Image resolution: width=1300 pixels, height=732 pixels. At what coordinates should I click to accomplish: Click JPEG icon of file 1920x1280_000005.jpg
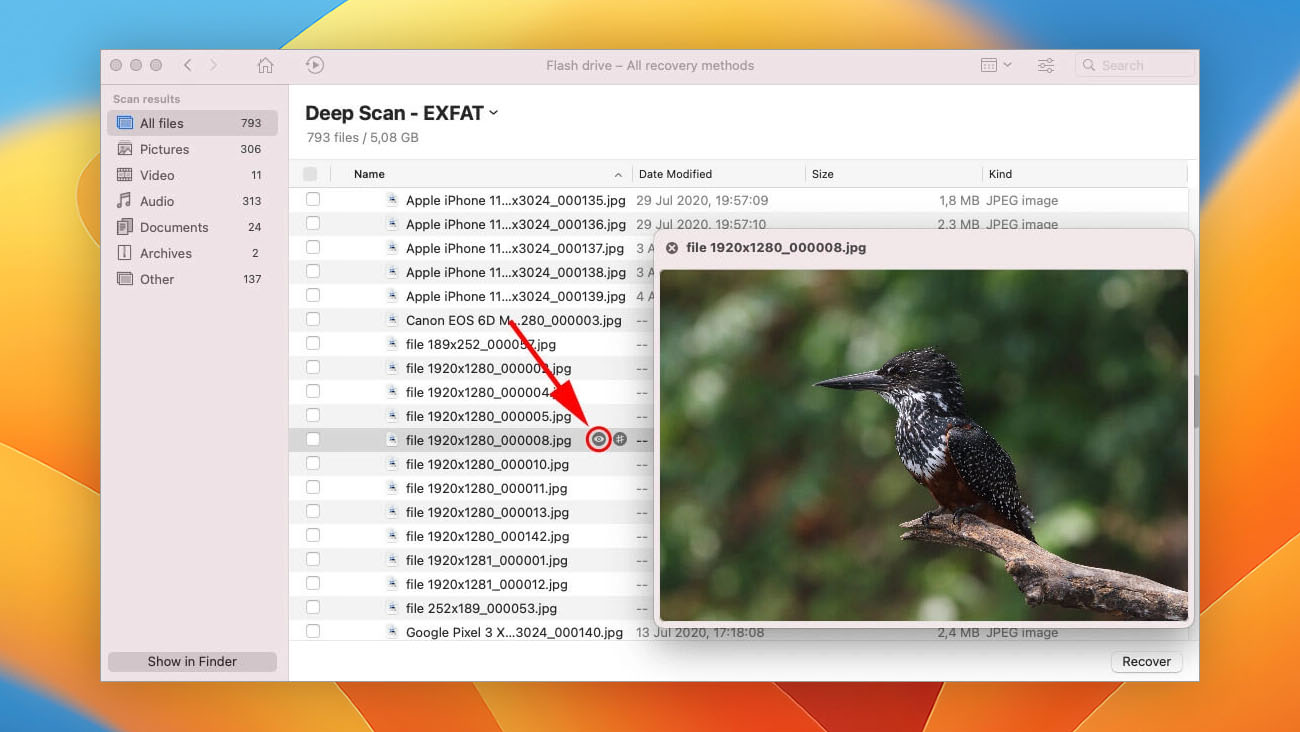click(x=392, y=415)
